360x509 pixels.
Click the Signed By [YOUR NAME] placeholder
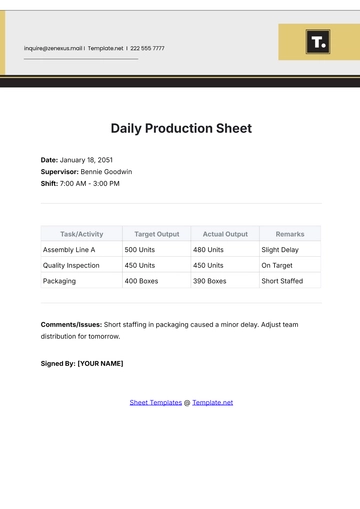[x=82, y=364]
